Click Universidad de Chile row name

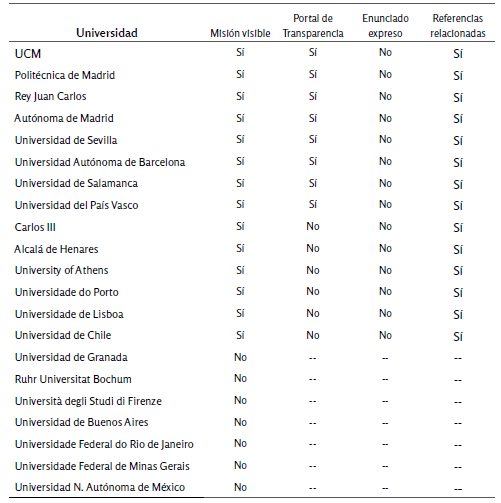[x=63, y=335]
